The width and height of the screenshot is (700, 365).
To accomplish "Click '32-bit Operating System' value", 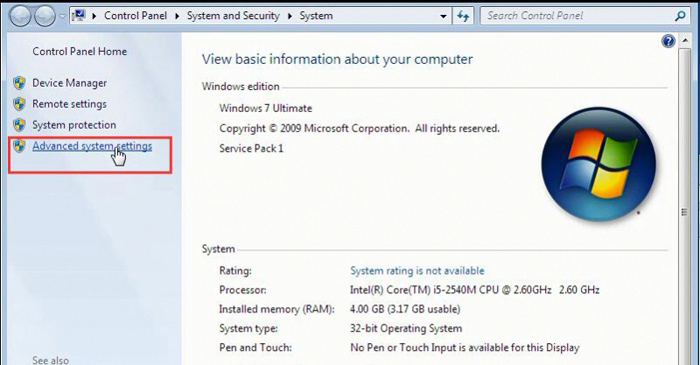I will [406, 329].
